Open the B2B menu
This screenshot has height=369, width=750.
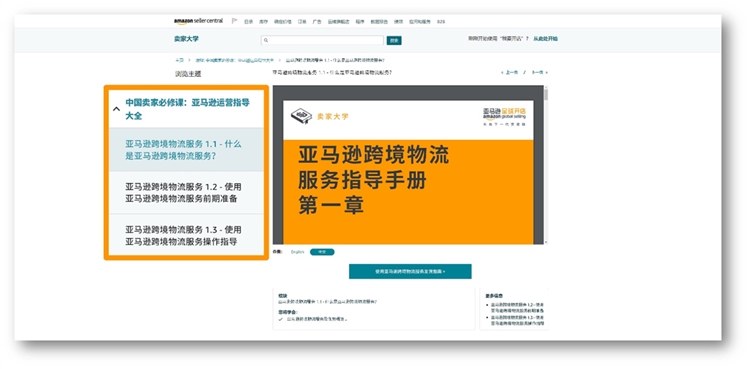click(441, 22)
